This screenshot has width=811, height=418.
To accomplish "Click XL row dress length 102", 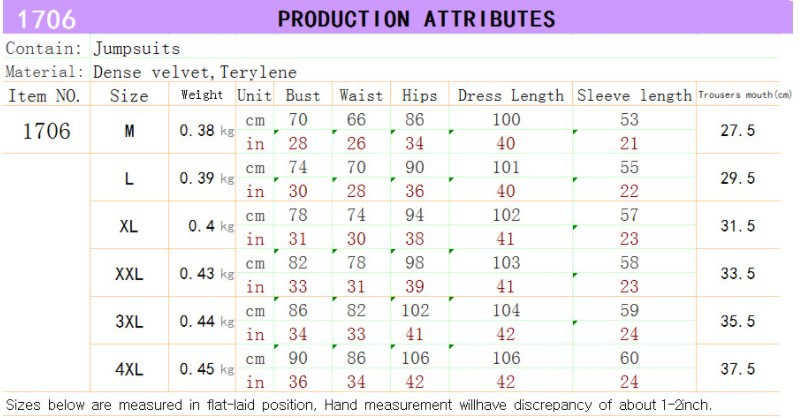I will point(506,214).
